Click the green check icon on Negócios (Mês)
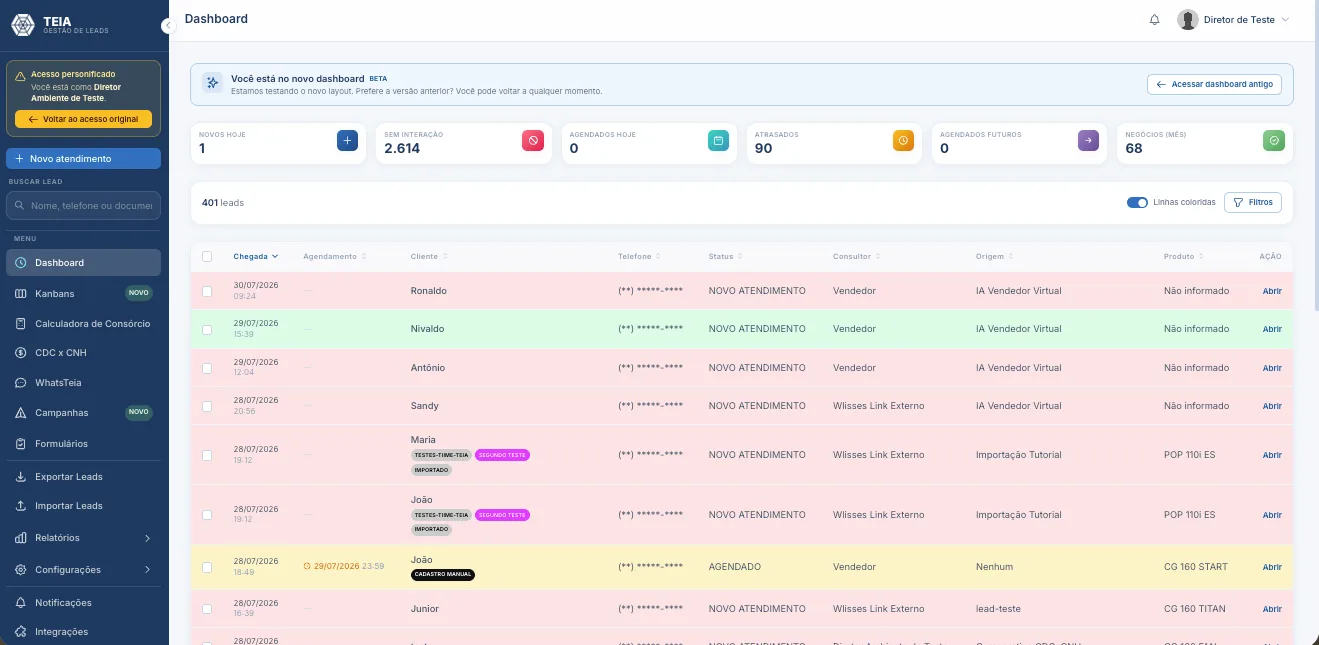 click(1273, 141)
